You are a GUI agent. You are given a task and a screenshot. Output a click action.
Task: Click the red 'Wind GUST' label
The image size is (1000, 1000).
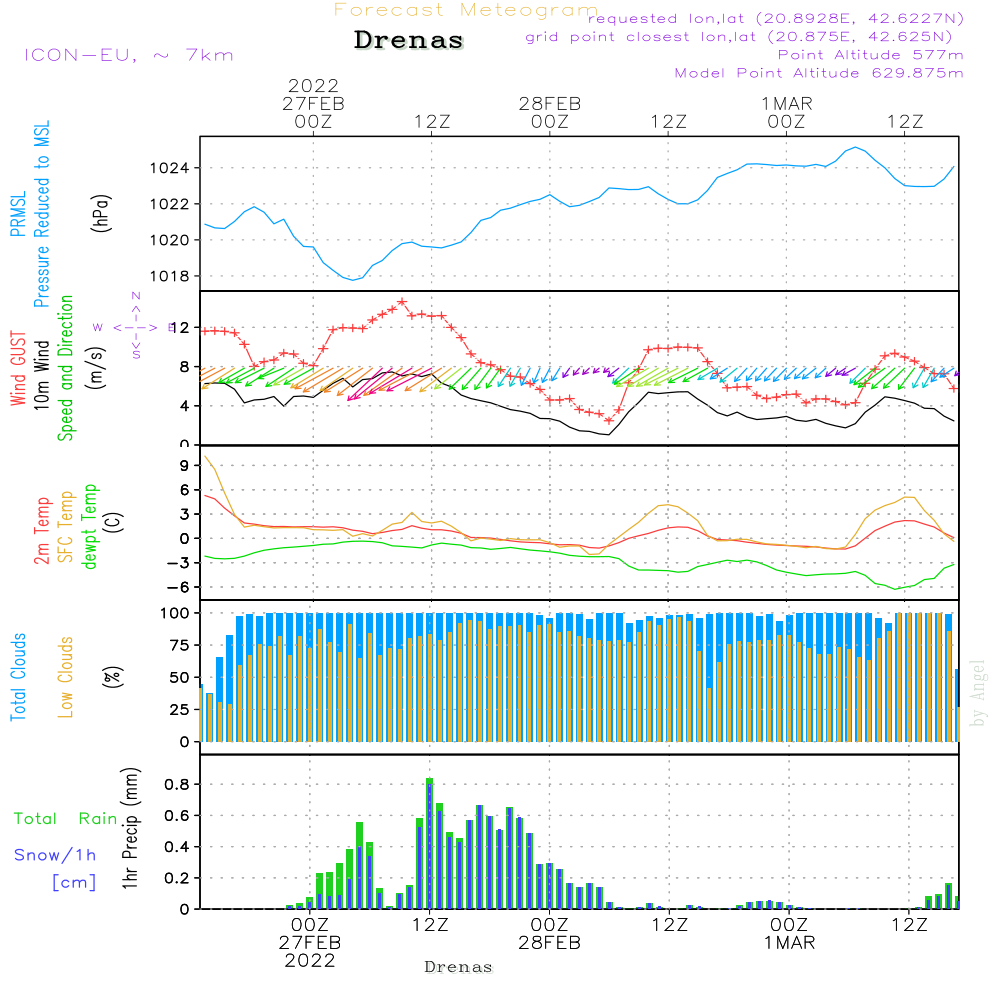[x=18, y=368]
